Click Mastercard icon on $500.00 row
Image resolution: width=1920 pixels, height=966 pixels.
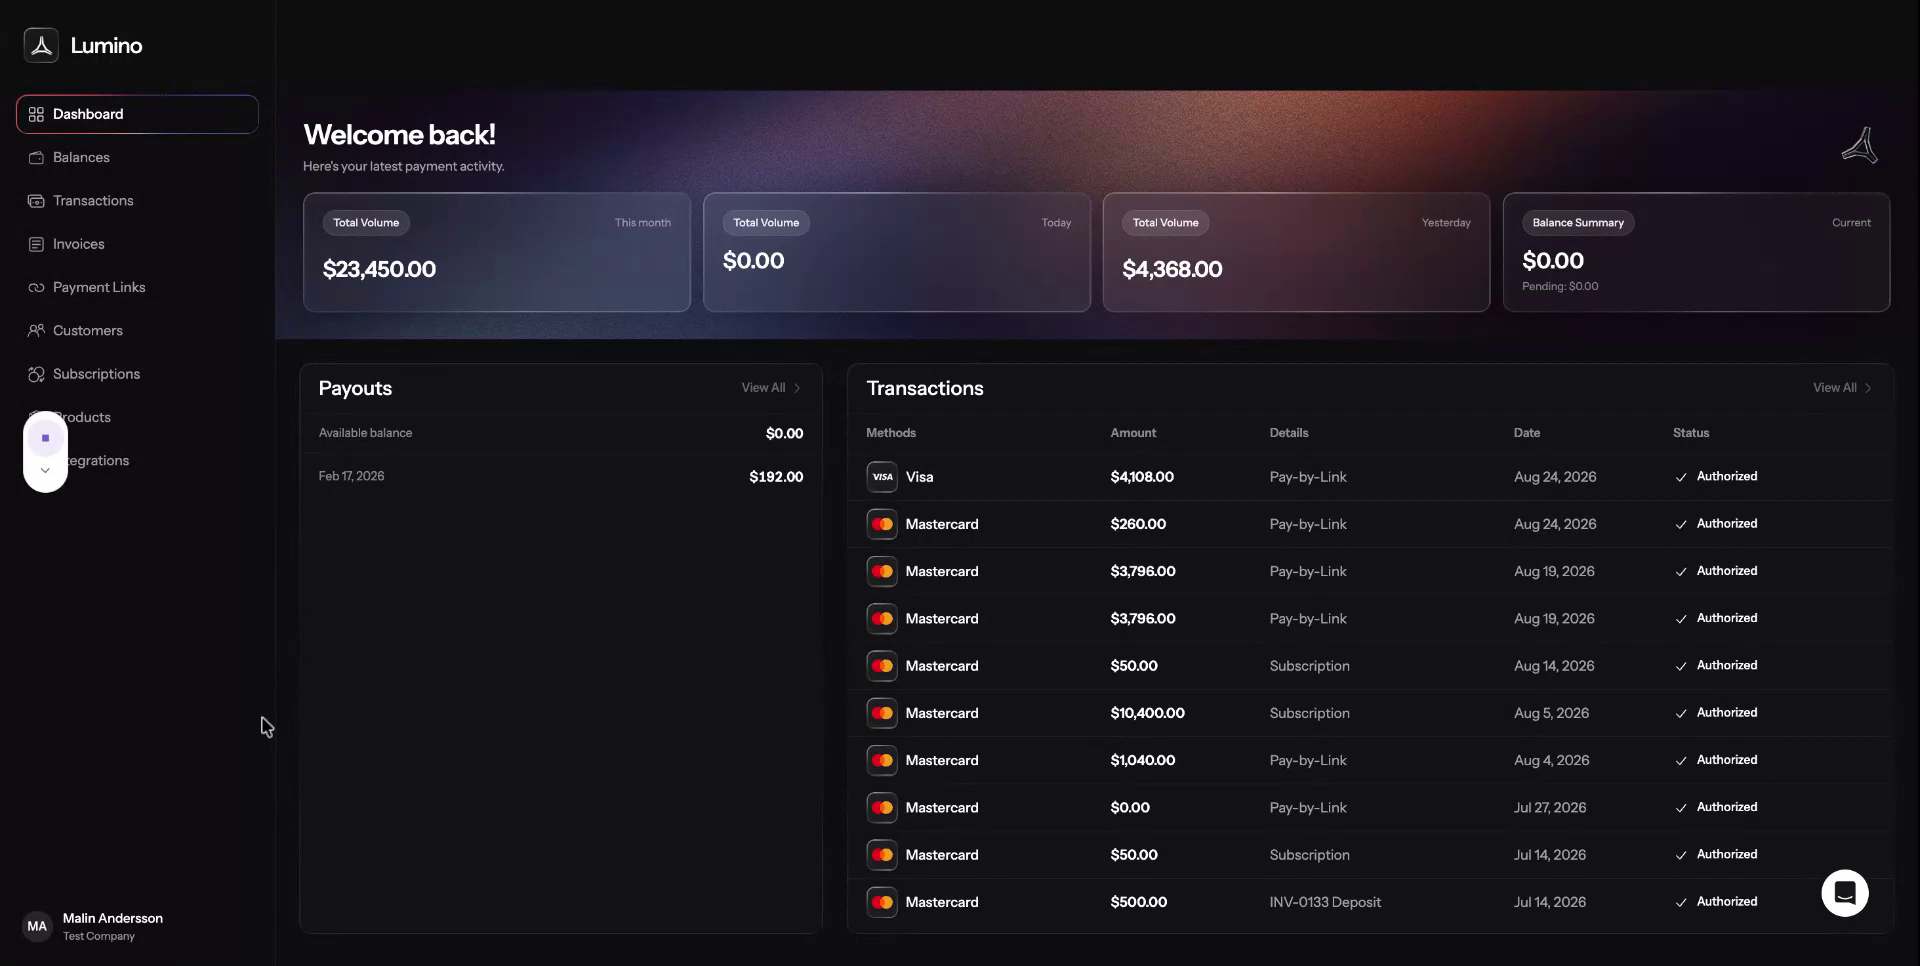pyautogui.click(x=882, y=902)
